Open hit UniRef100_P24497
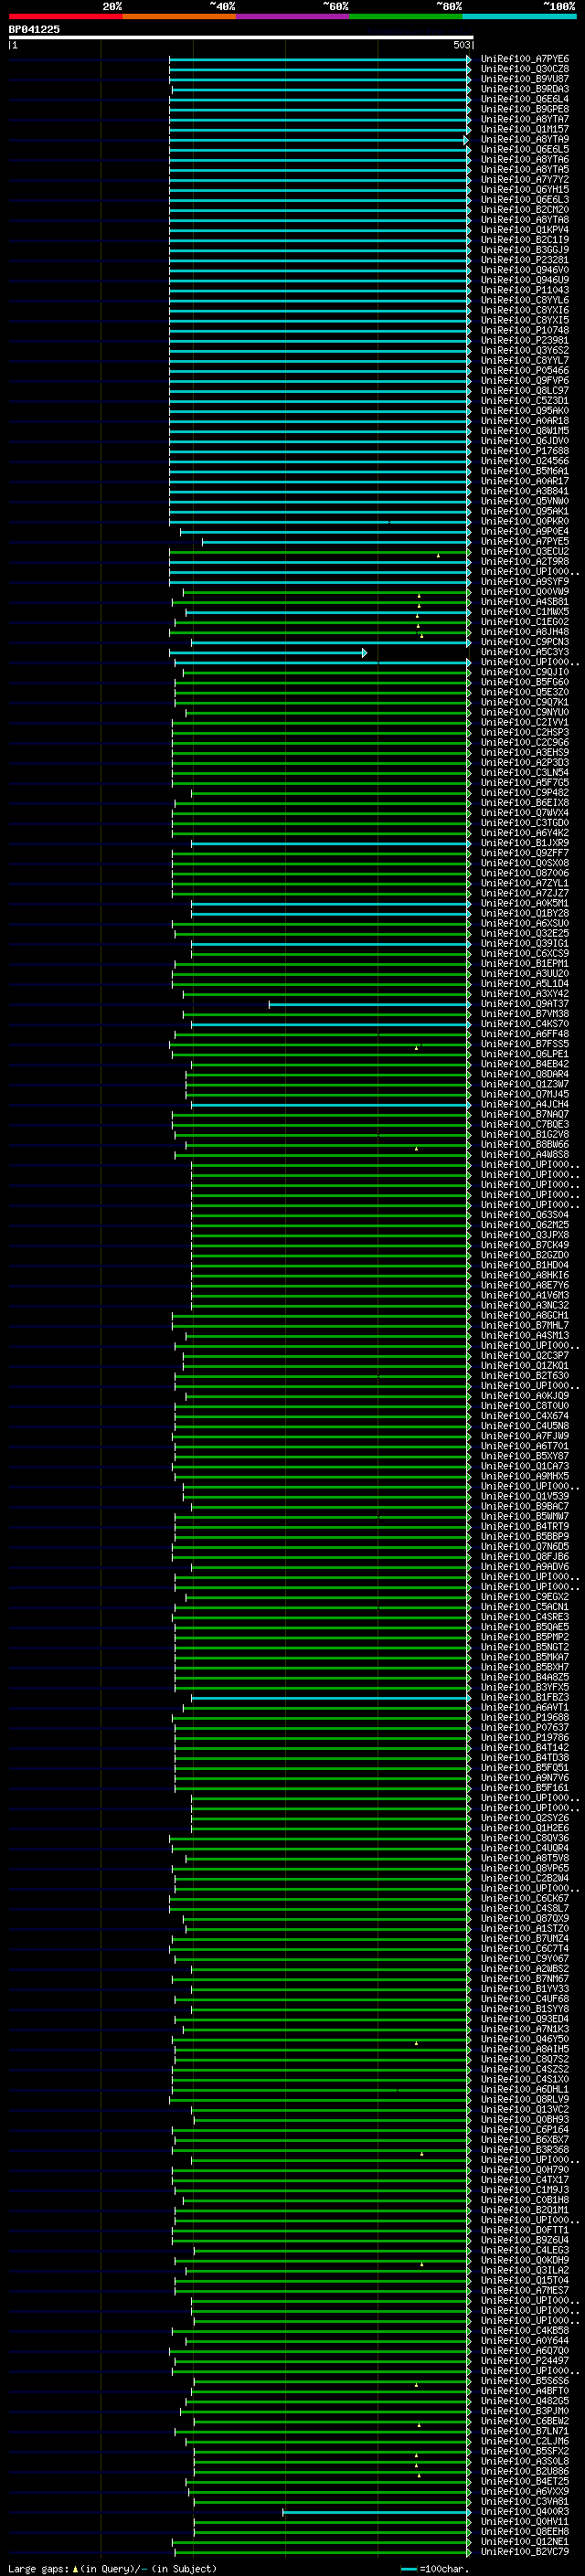Screen dimensions: 585x2576 [x=525, y=2360]
